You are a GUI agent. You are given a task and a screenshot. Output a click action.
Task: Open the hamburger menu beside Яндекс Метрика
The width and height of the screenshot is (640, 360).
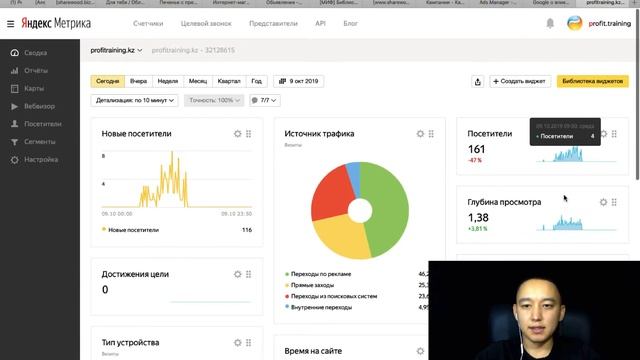pos(11,24)
